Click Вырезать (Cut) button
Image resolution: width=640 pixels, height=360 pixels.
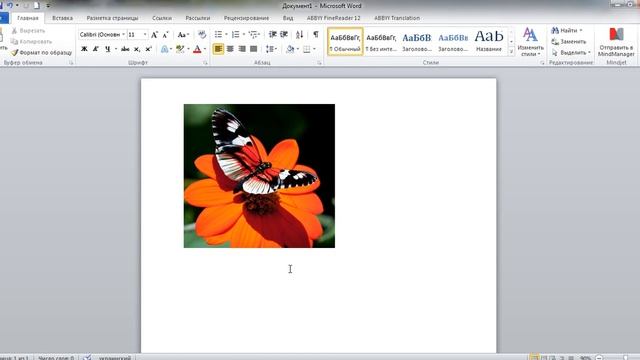click(x=28, y=31)
